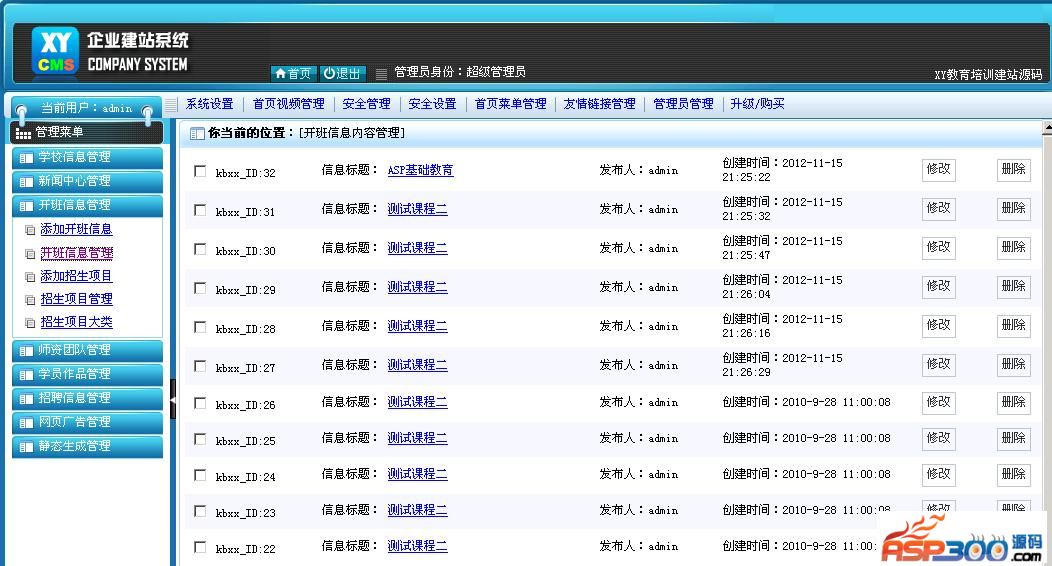Expand the 学校信息管理 sidebar section
This screenshot has height=566, width=1052.
pos(87,157)
